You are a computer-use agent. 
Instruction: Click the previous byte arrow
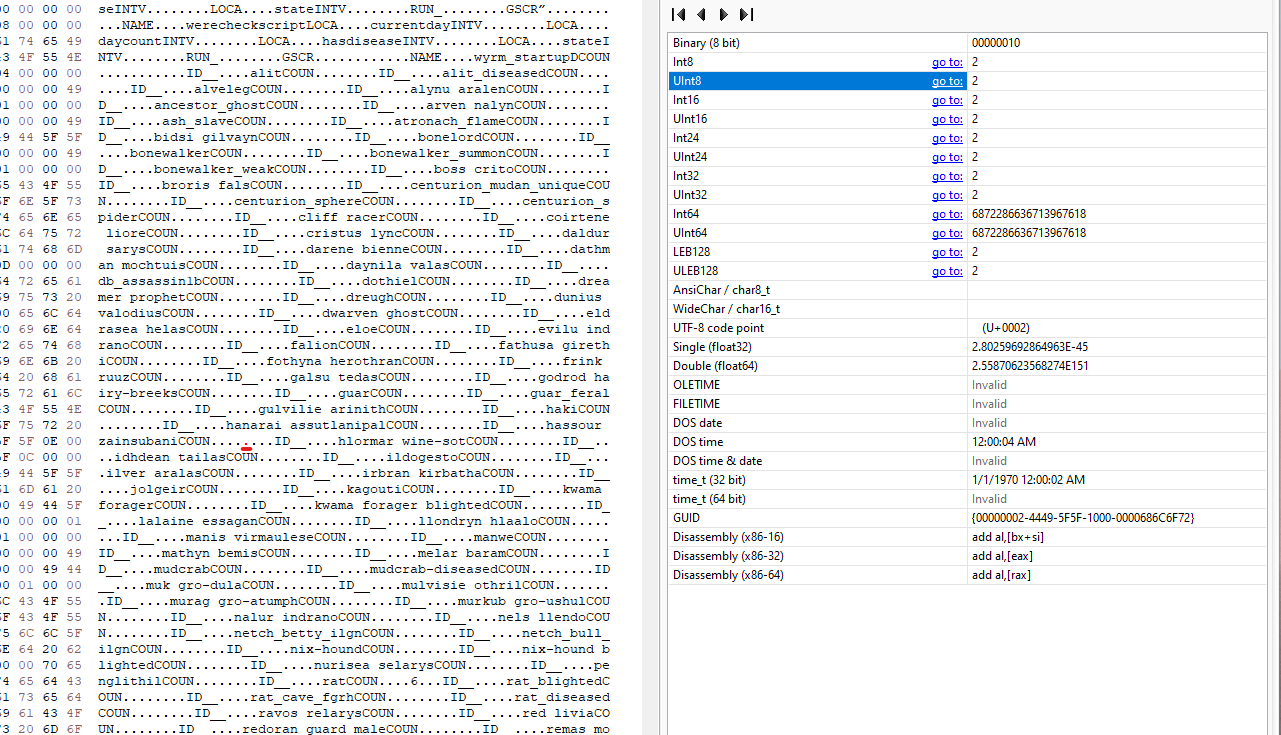point(701,15)
